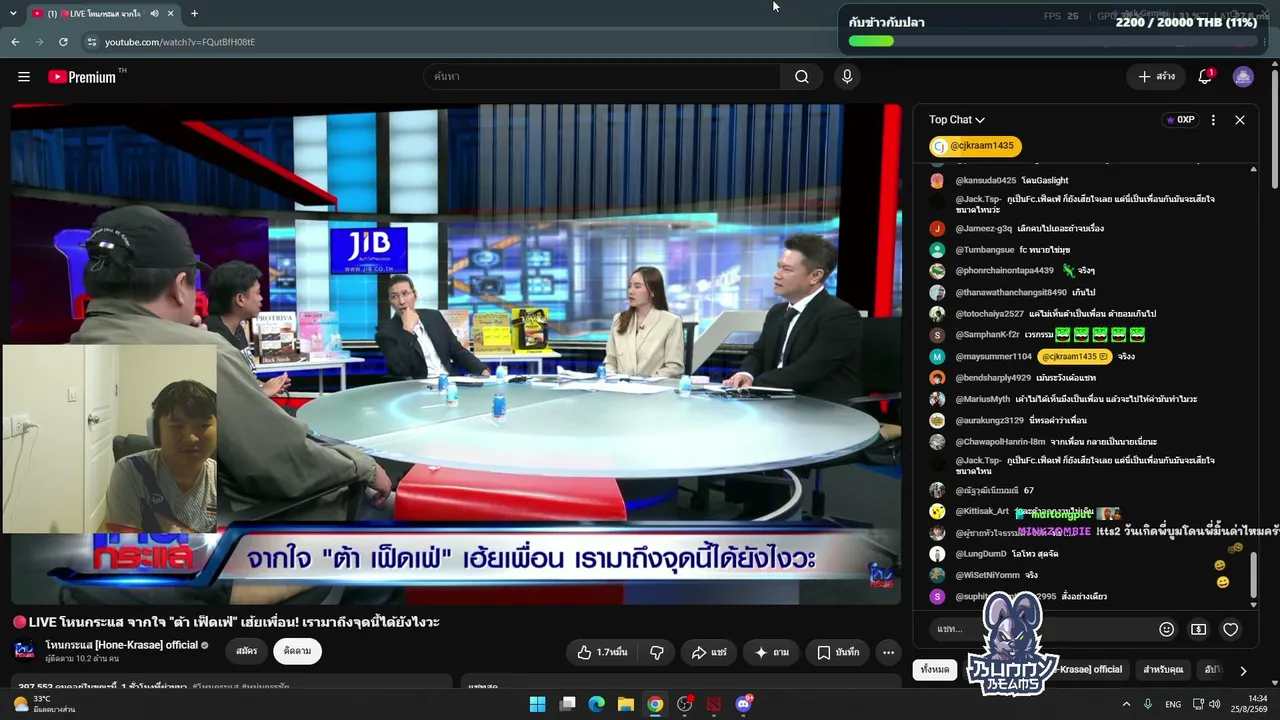Focus the YouTube search box

(603, 77)
